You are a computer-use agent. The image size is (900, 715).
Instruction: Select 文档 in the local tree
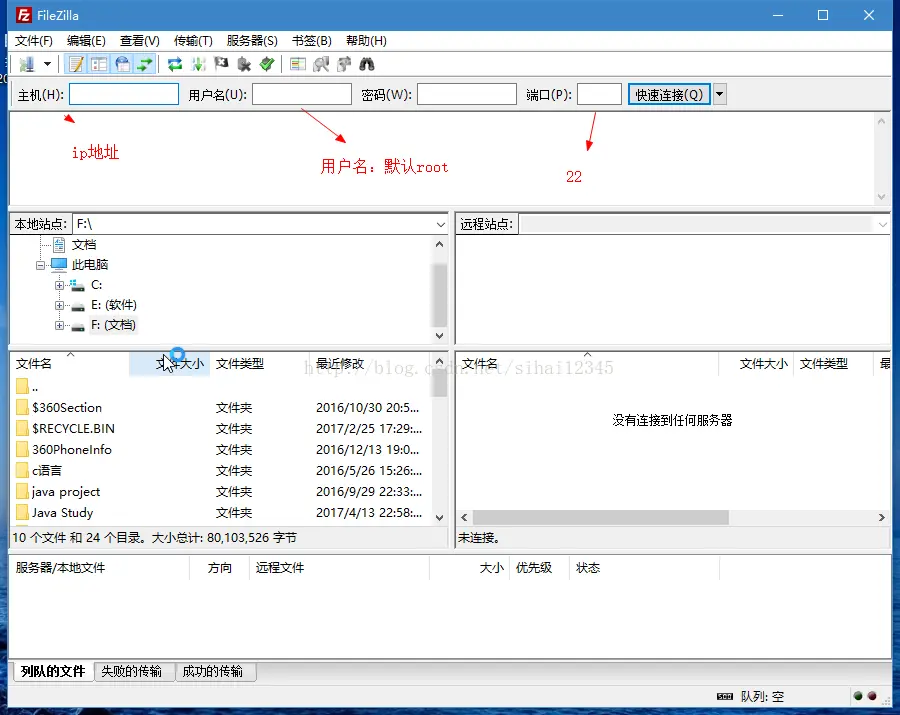84,245
